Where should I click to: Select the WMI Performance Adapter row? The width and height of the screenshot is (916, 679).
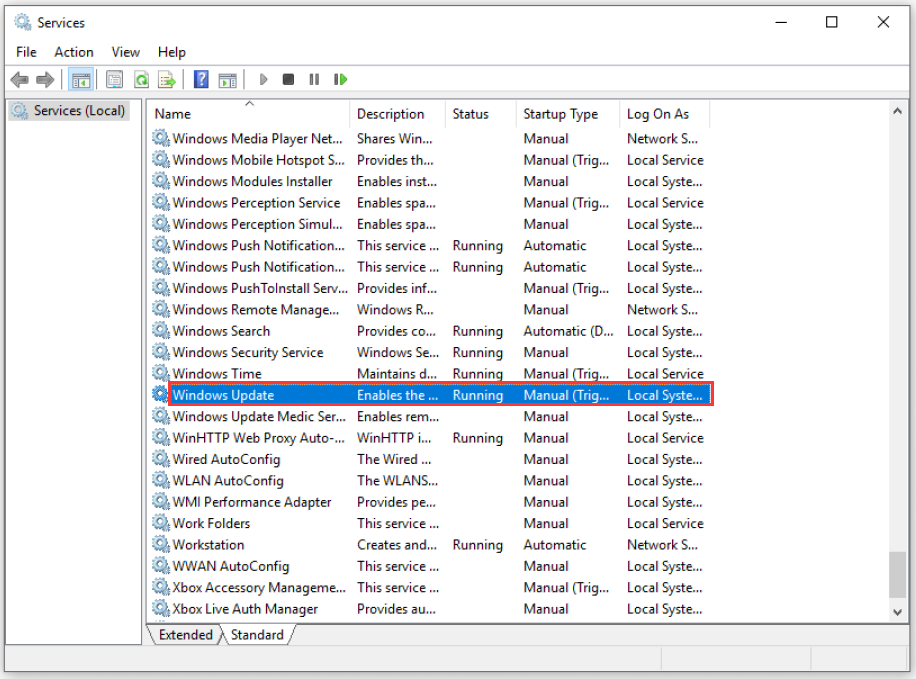[429, 501]
